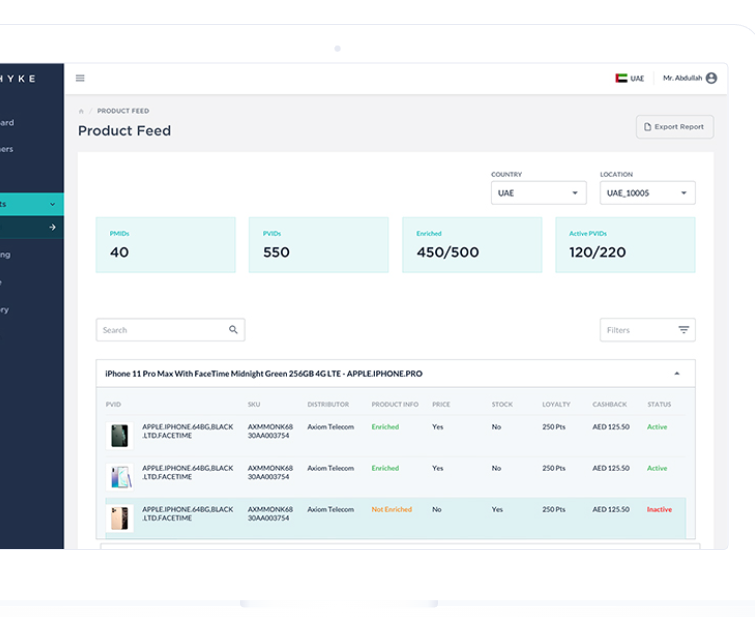755x617 pixels.
Task: Click the filter lines icon
Action: pyautogui.click(x=683, y=329)
